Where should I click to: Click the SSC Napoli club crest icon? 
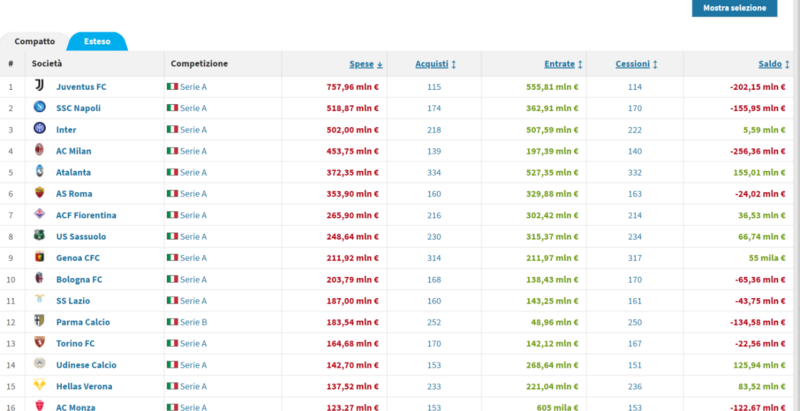(x=40, y=108)
